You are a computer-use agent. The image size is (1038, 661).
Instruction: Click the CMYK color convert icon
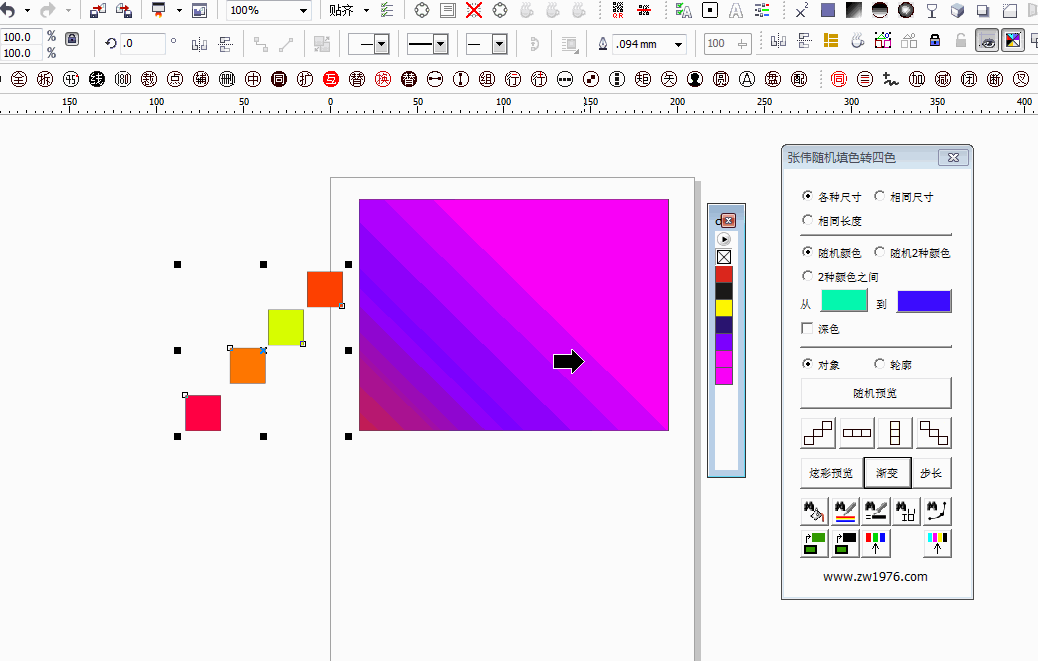(x=937, y=543)
